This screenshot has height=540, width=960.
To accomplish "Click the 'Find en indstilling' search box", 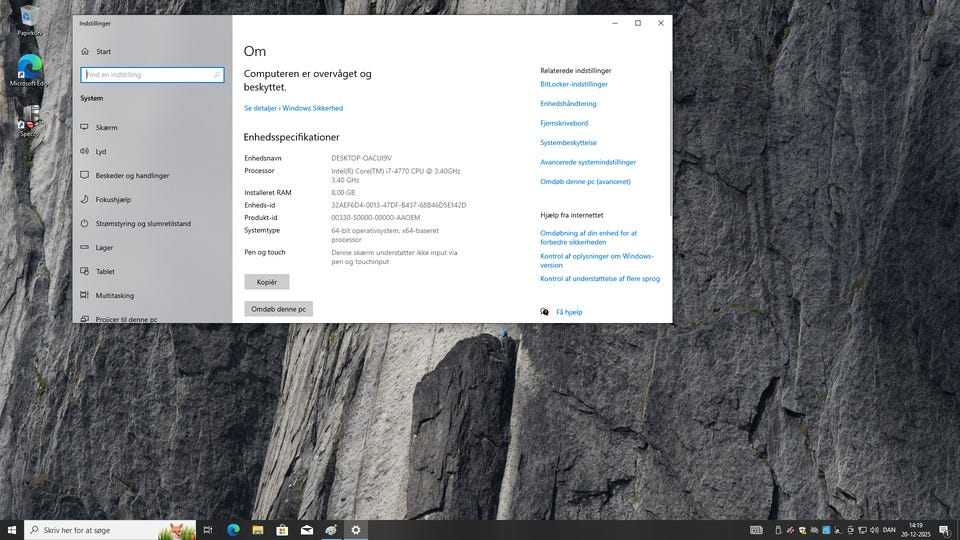I will pyautogui.click(x=150, y=75).
